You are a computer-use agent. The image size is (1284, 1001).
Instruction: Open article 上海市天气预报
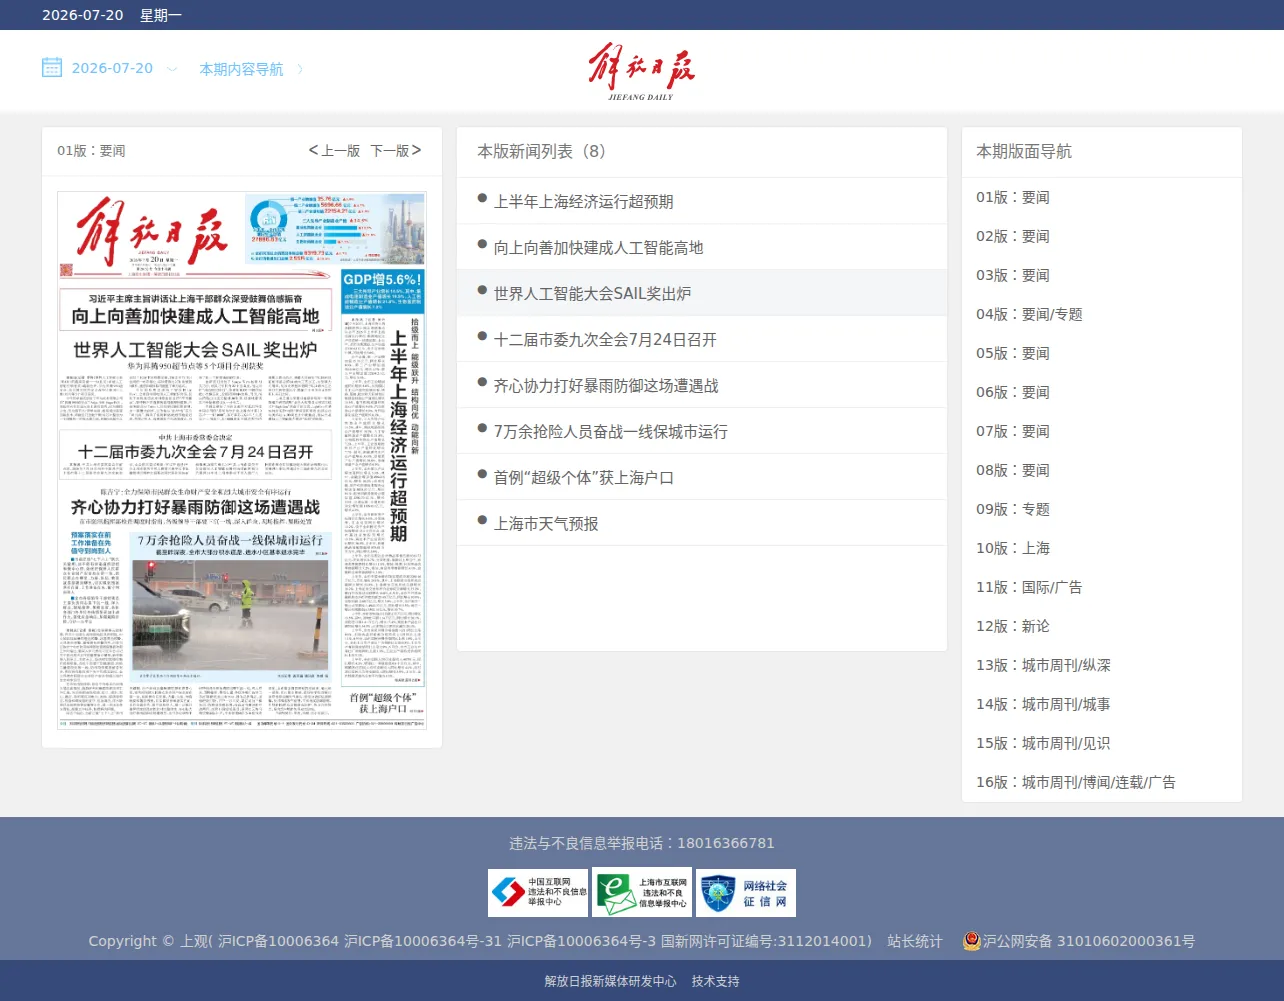click(546, 523)
